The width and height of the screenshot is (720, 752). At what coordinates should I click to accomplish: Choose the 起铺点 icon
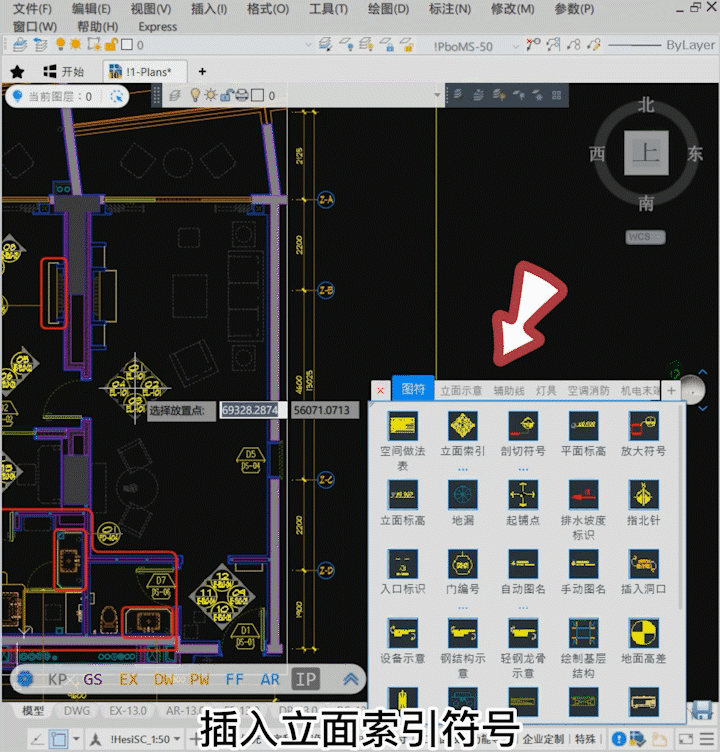click(x=523, y=494)
